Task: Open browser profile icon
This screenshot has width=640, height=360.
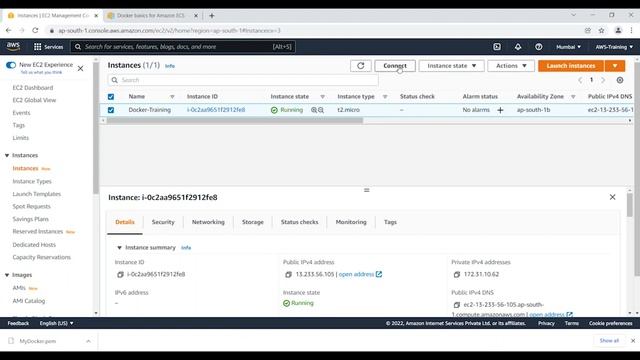Action: pyautogui.click(x=618, y=30)
